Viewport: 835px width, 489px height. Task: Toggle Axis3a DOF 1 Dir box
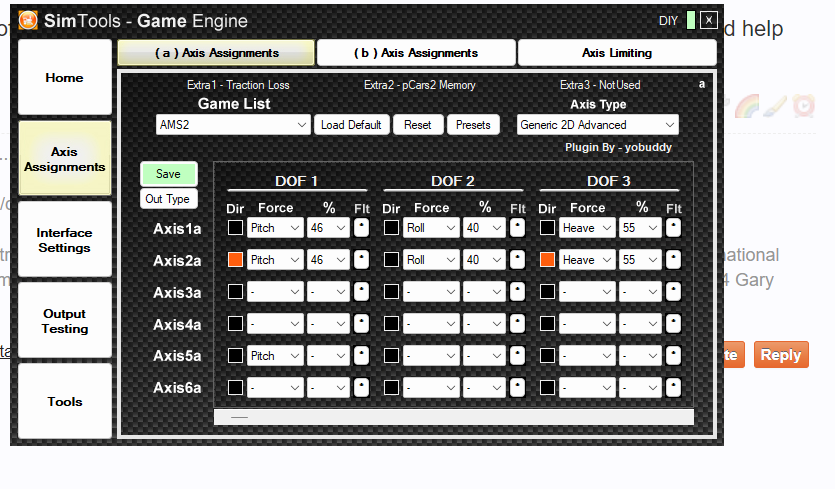point(235,291)
